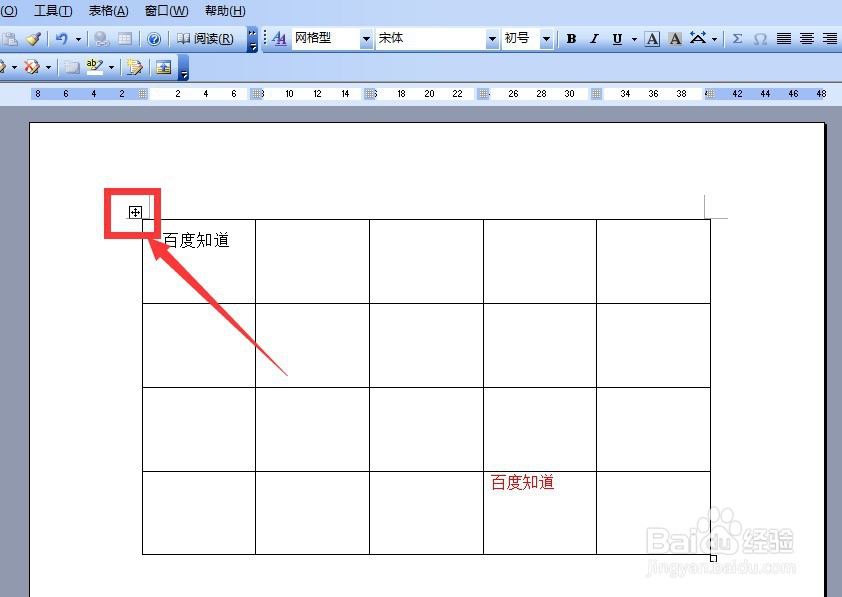Viewport: 842px width, 597px height.
Task: Click the ruler column marker near 16
Action: click(369, 94)
